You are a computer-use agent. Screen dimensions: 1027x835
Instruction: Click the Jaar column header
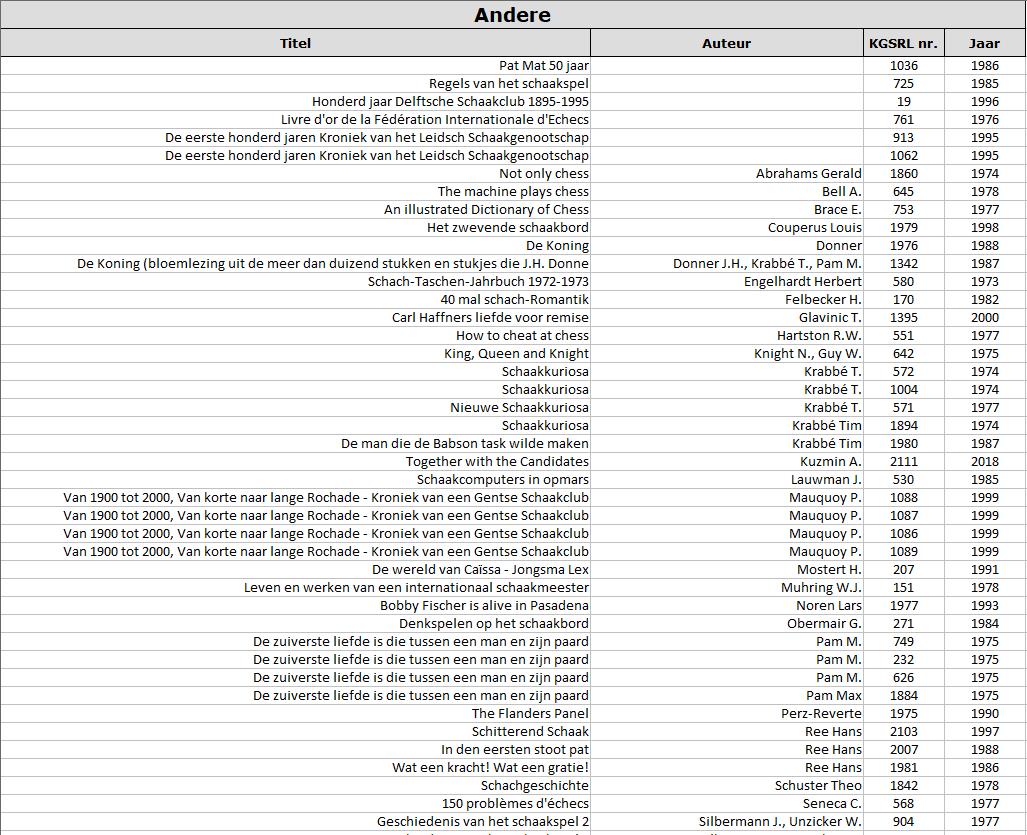coord(984,43)
